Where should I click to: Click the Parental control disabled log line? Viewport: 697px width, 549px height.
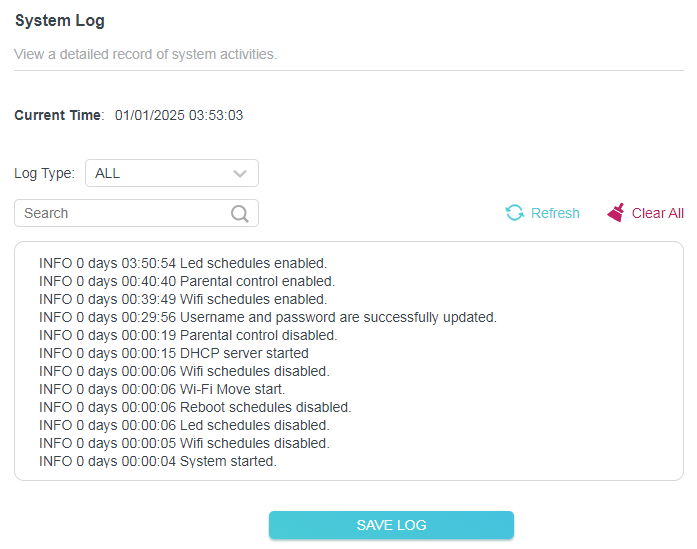[188, 335]
